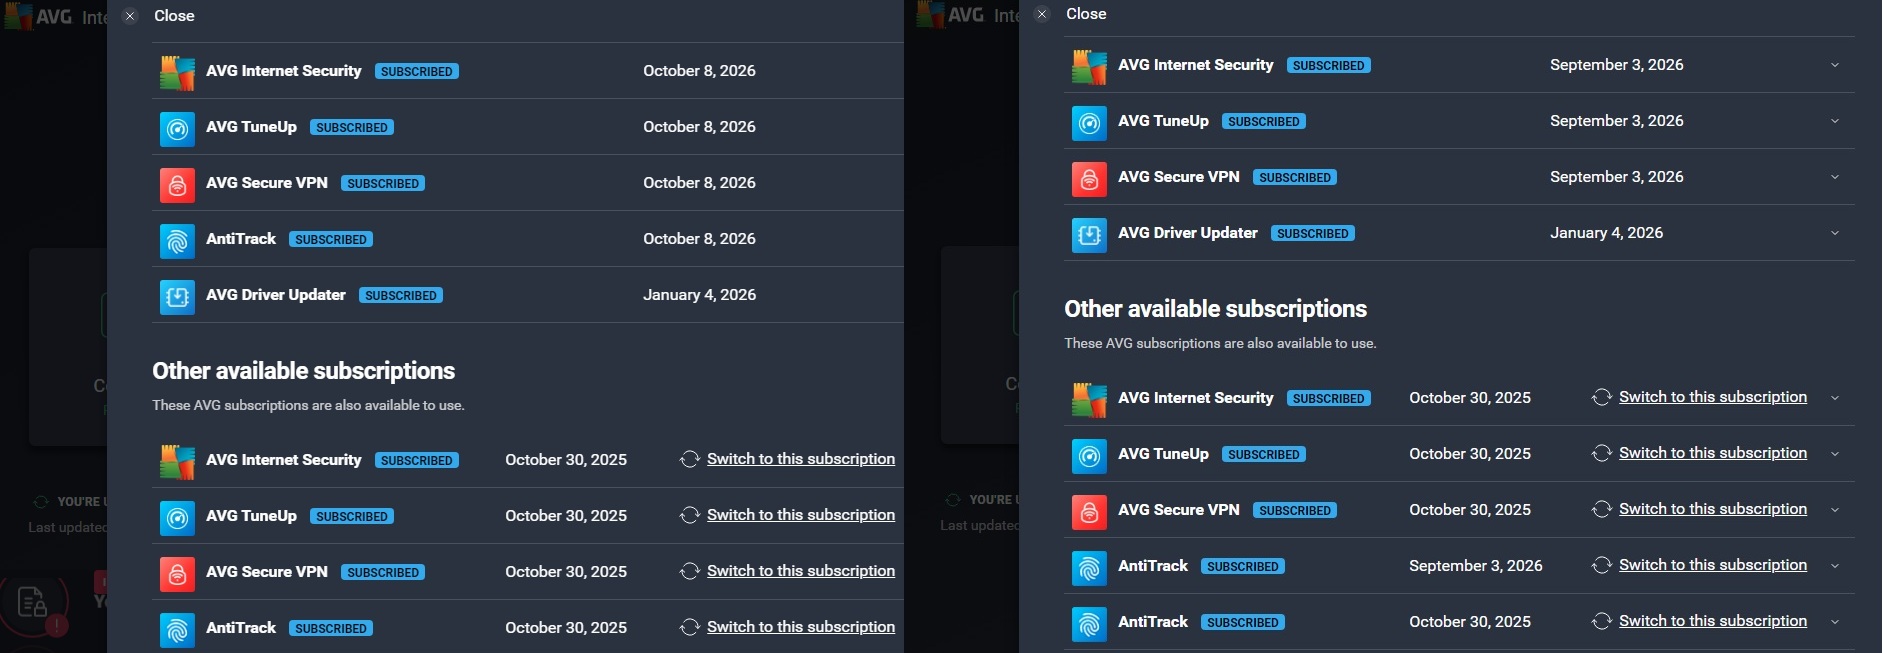Expand AVG Internet Security September 3, 2026 row chevron
Screen dimensions: 1887x653
pos(1834,66)
